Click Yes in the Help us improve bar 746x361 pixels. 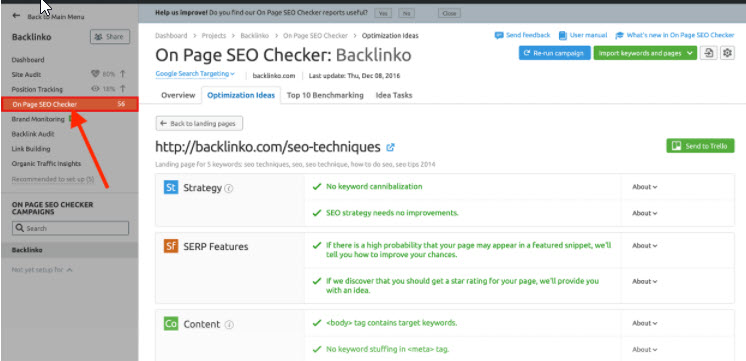pyautogui.click(x=383, y=13)
